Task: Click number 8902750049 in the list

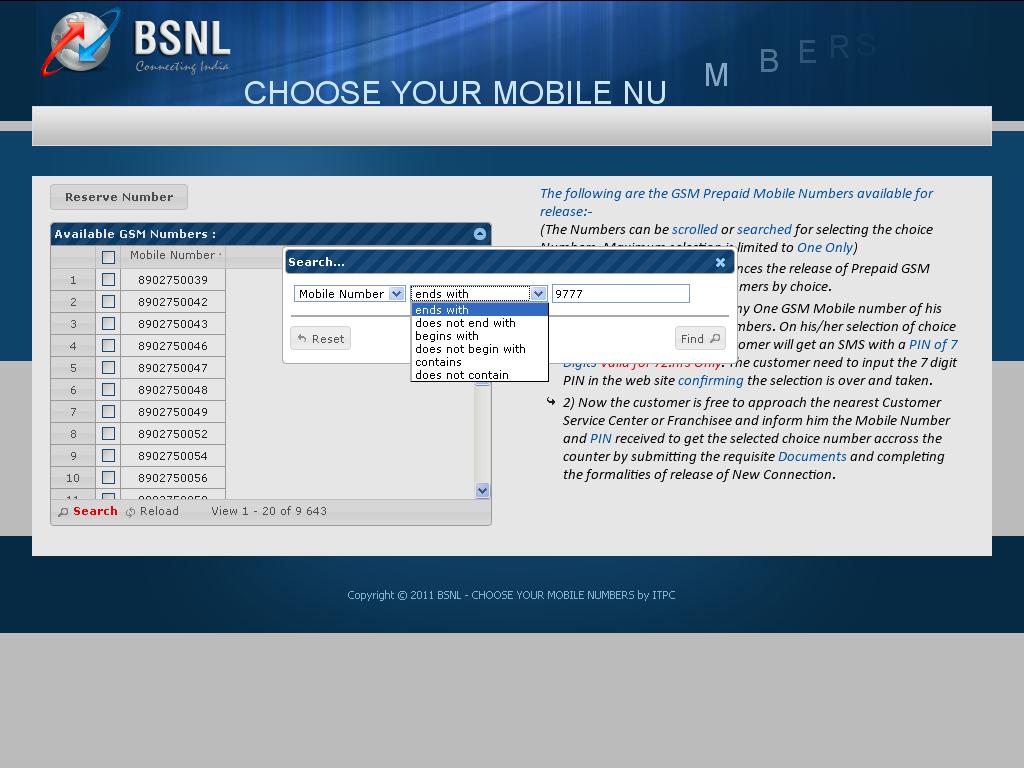Action: pyautogui.click(x=173, y=412)
